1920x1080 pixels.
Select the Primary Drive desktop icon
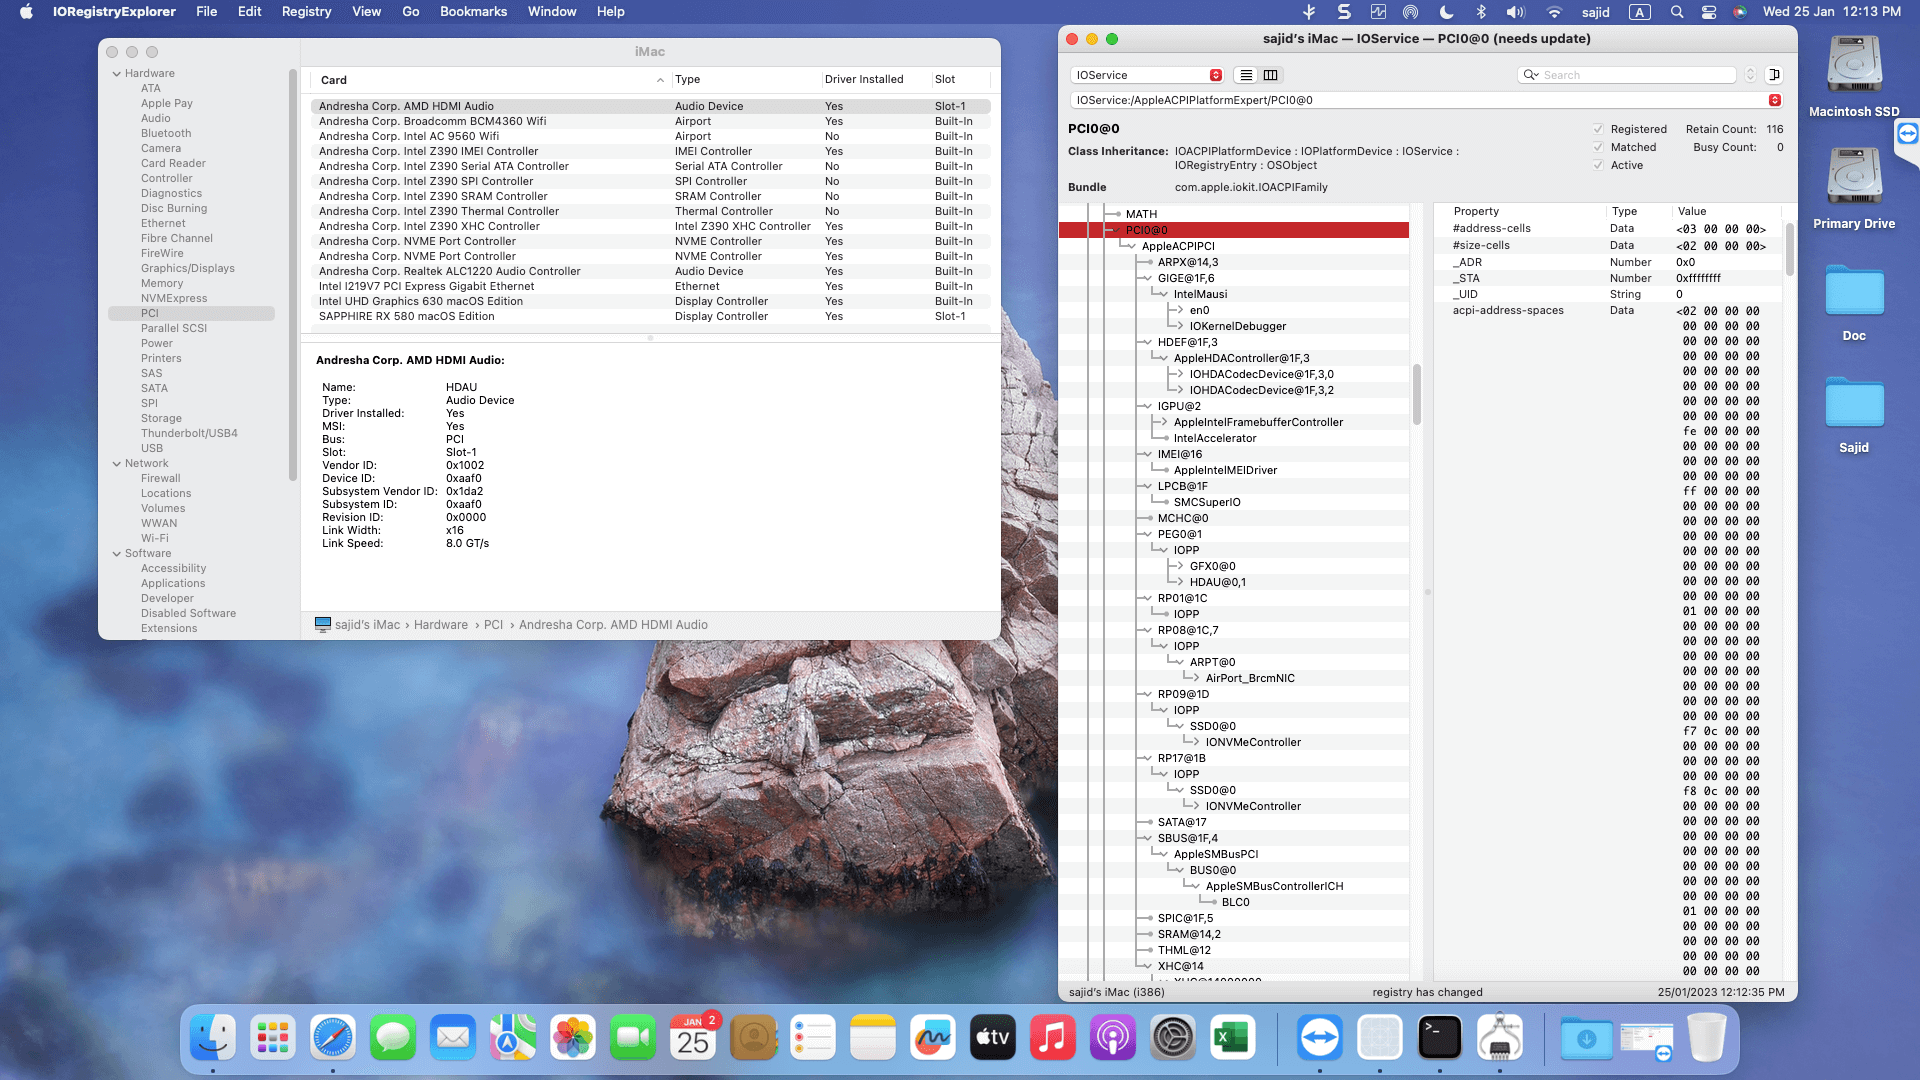(x=1854, y=176)
